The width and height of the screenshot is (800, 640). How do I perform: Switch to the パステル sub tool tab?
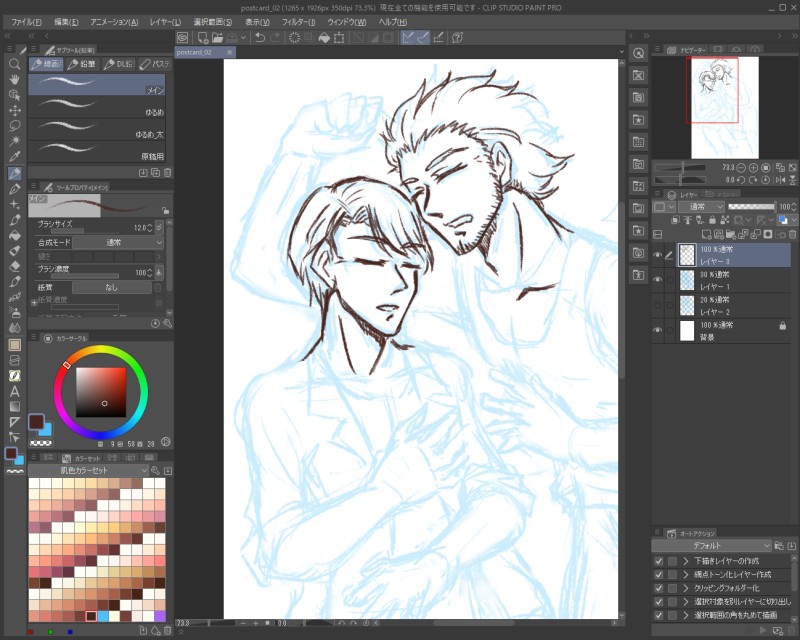pos(155,64)
